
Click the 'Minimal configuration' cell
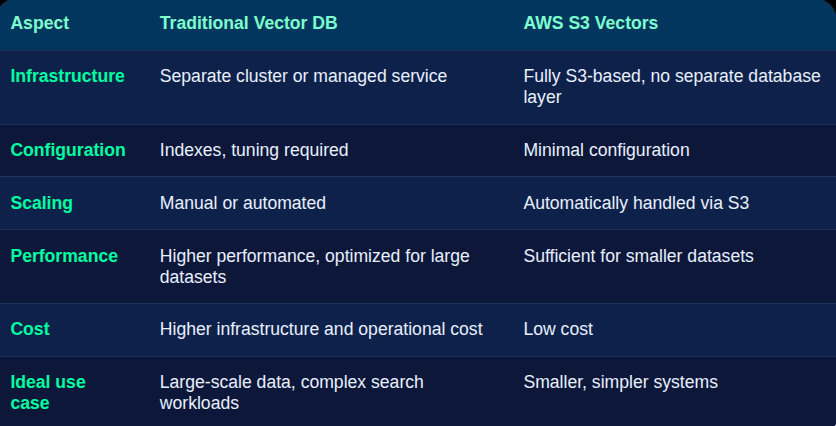(607, 150)
